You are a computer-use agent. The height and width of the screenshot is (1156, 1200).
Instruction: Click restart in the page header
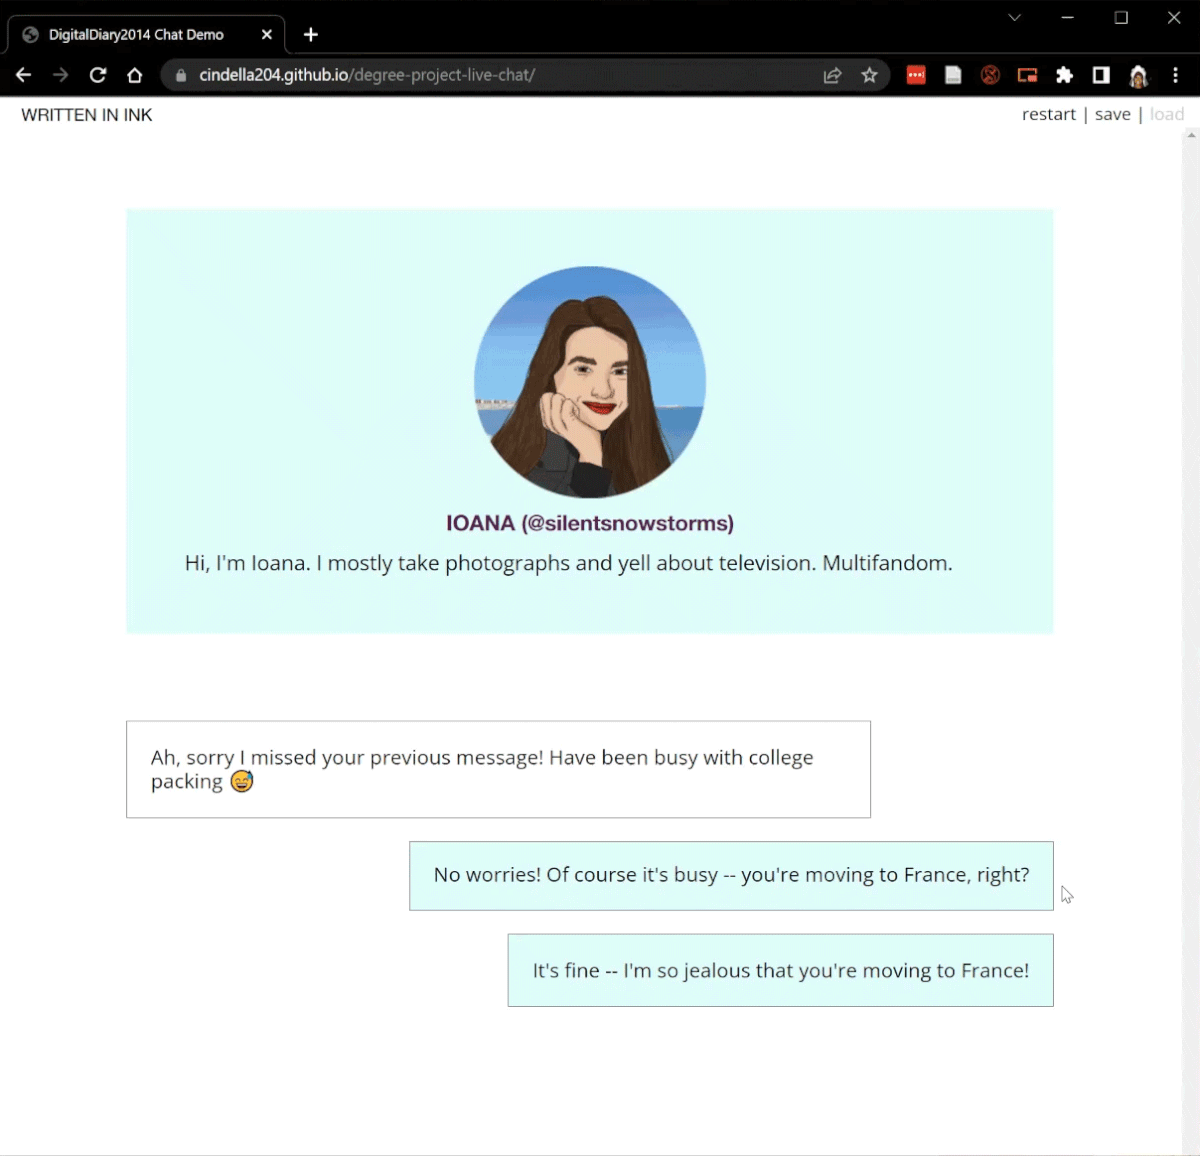tap(1049, 115)
